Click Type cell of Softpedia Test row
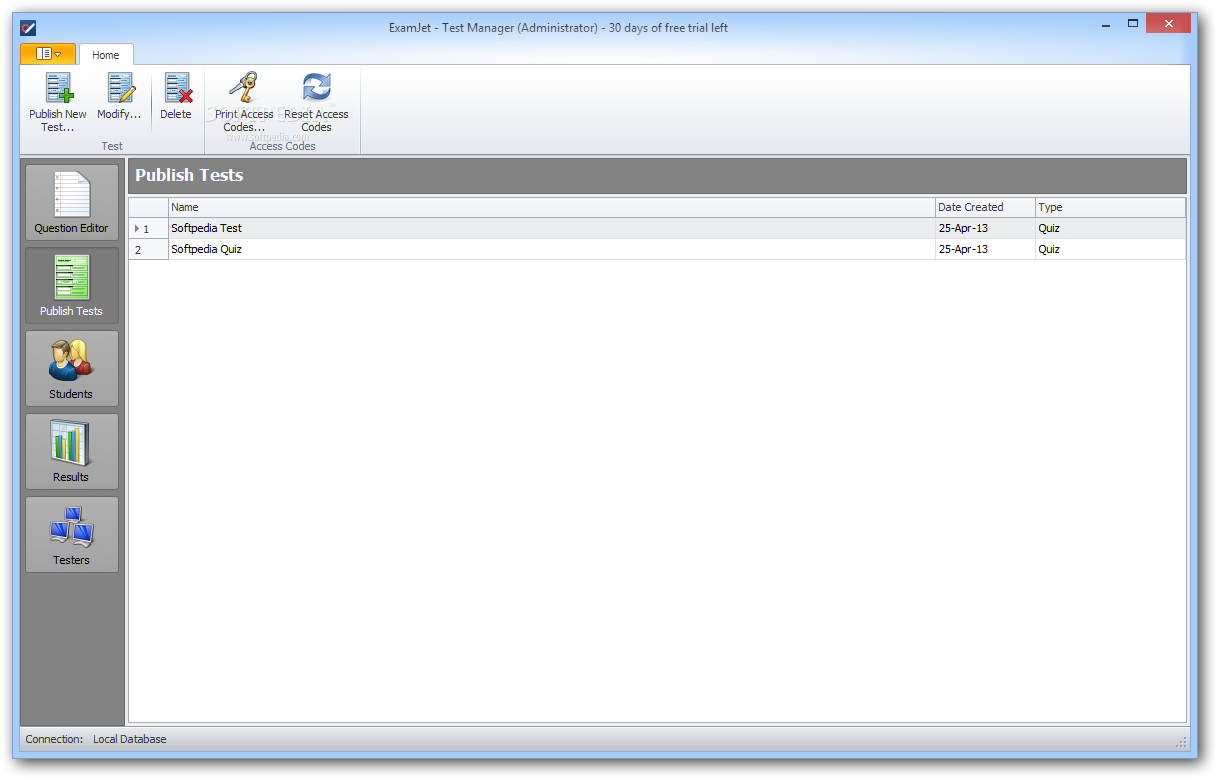 click(1110, 228)
